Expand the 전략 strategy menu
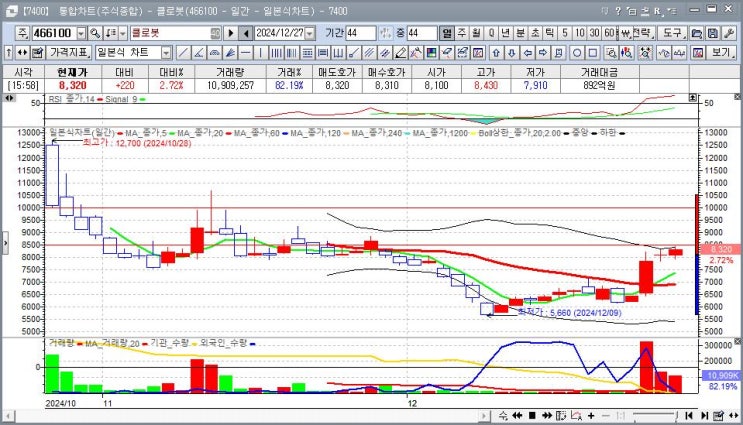 643,33
